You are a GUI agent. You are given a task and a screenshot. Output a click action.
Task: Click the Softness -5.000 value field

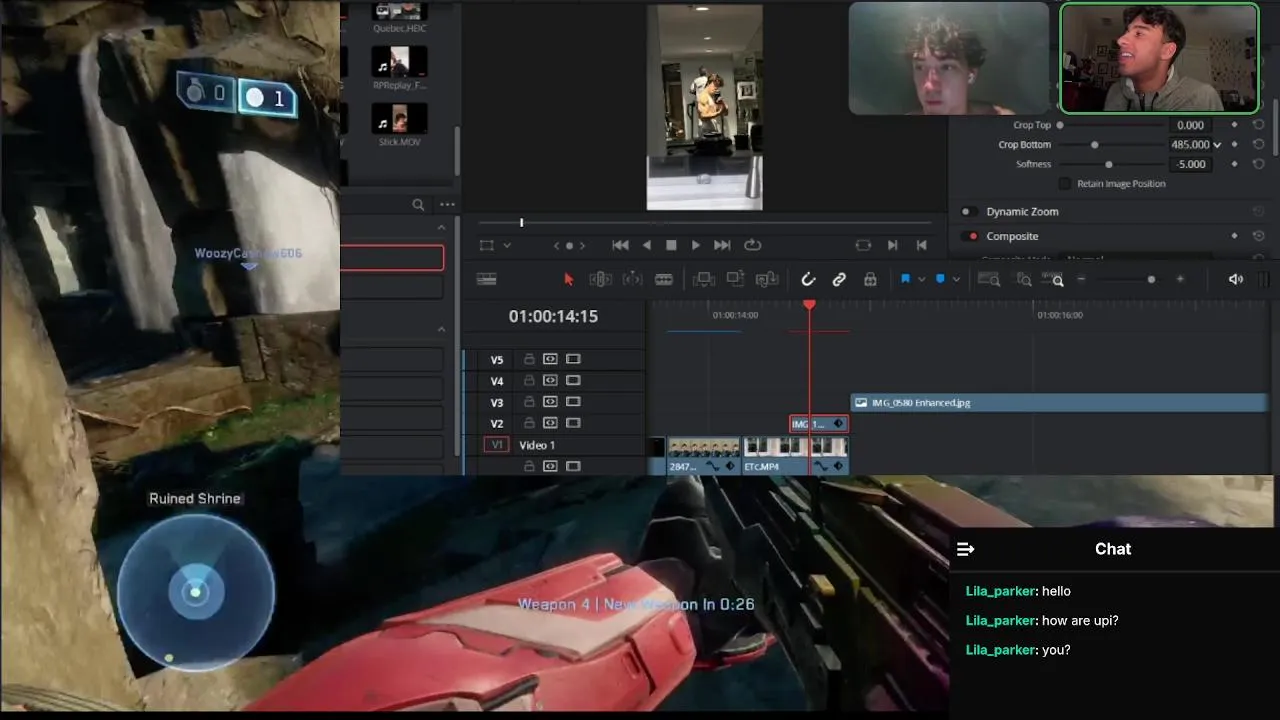[1190, 164]
